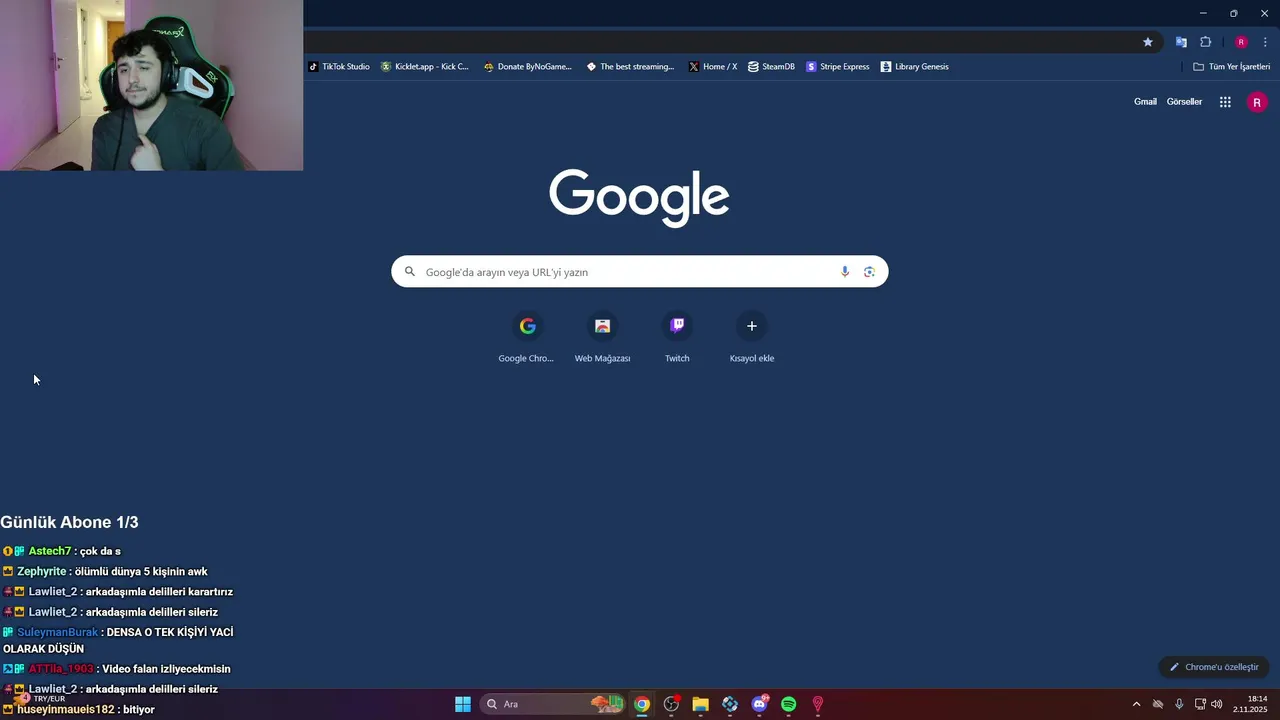Open the Twitch shortcut tile
This screenshot has width=1280, height=720.
coord(677,338)
